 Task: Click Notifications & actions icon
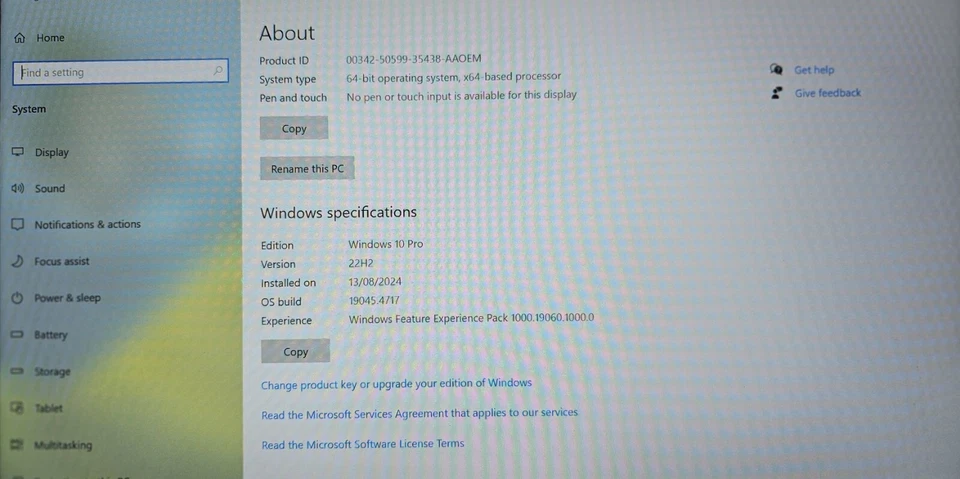18,224
